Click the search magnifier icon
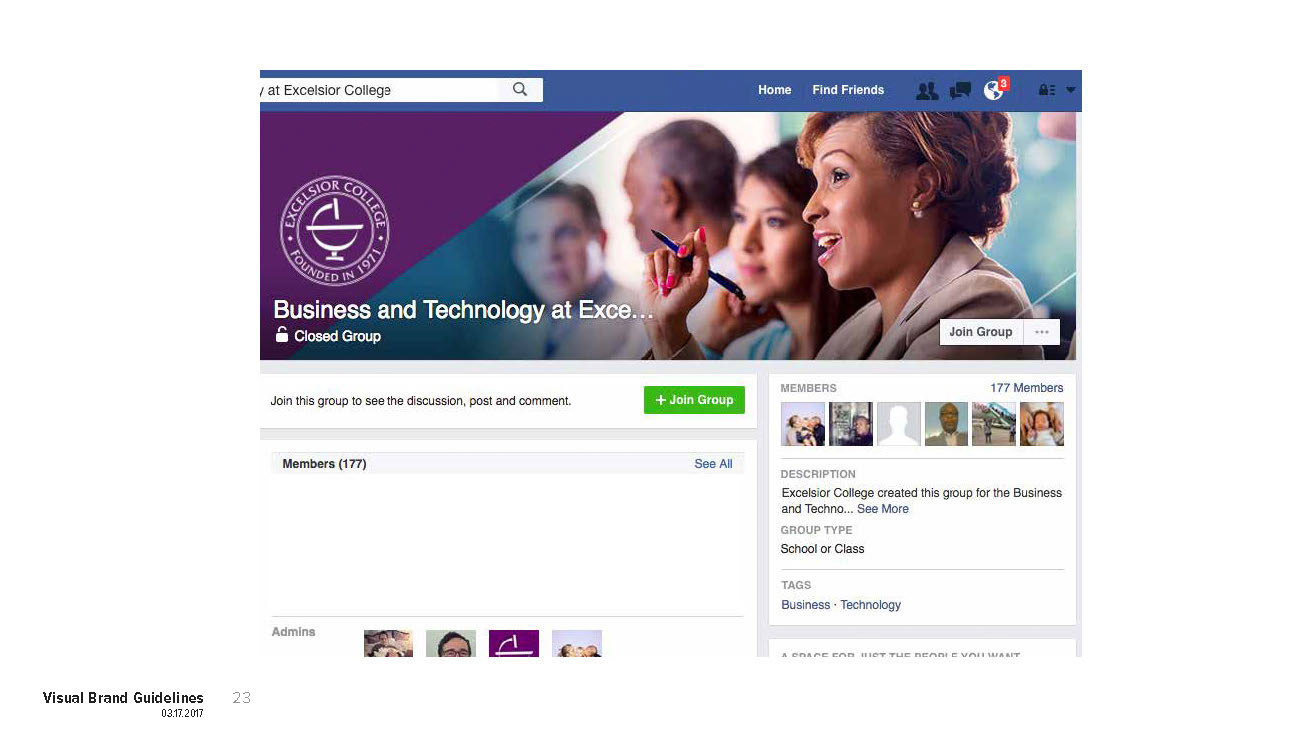 click(520, 90)
